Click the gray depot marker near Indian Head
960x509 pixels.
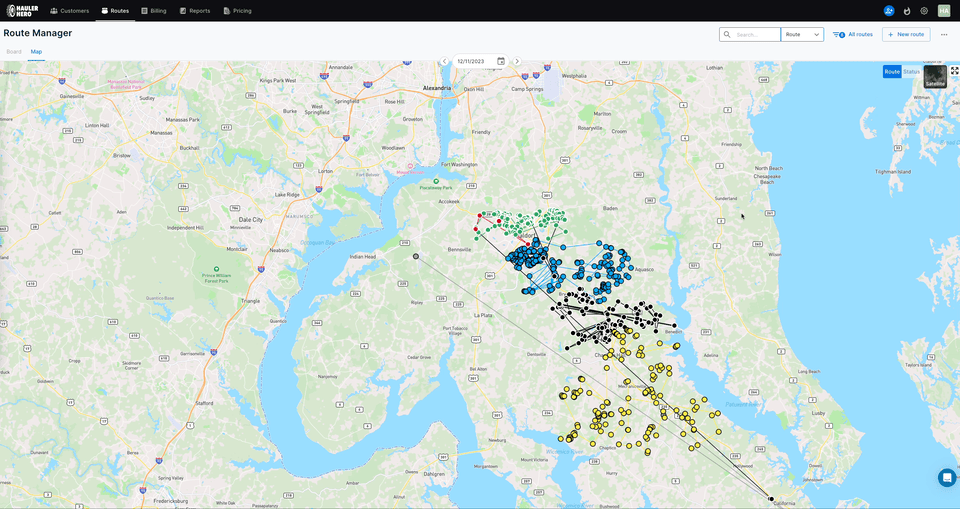[416, 257]
